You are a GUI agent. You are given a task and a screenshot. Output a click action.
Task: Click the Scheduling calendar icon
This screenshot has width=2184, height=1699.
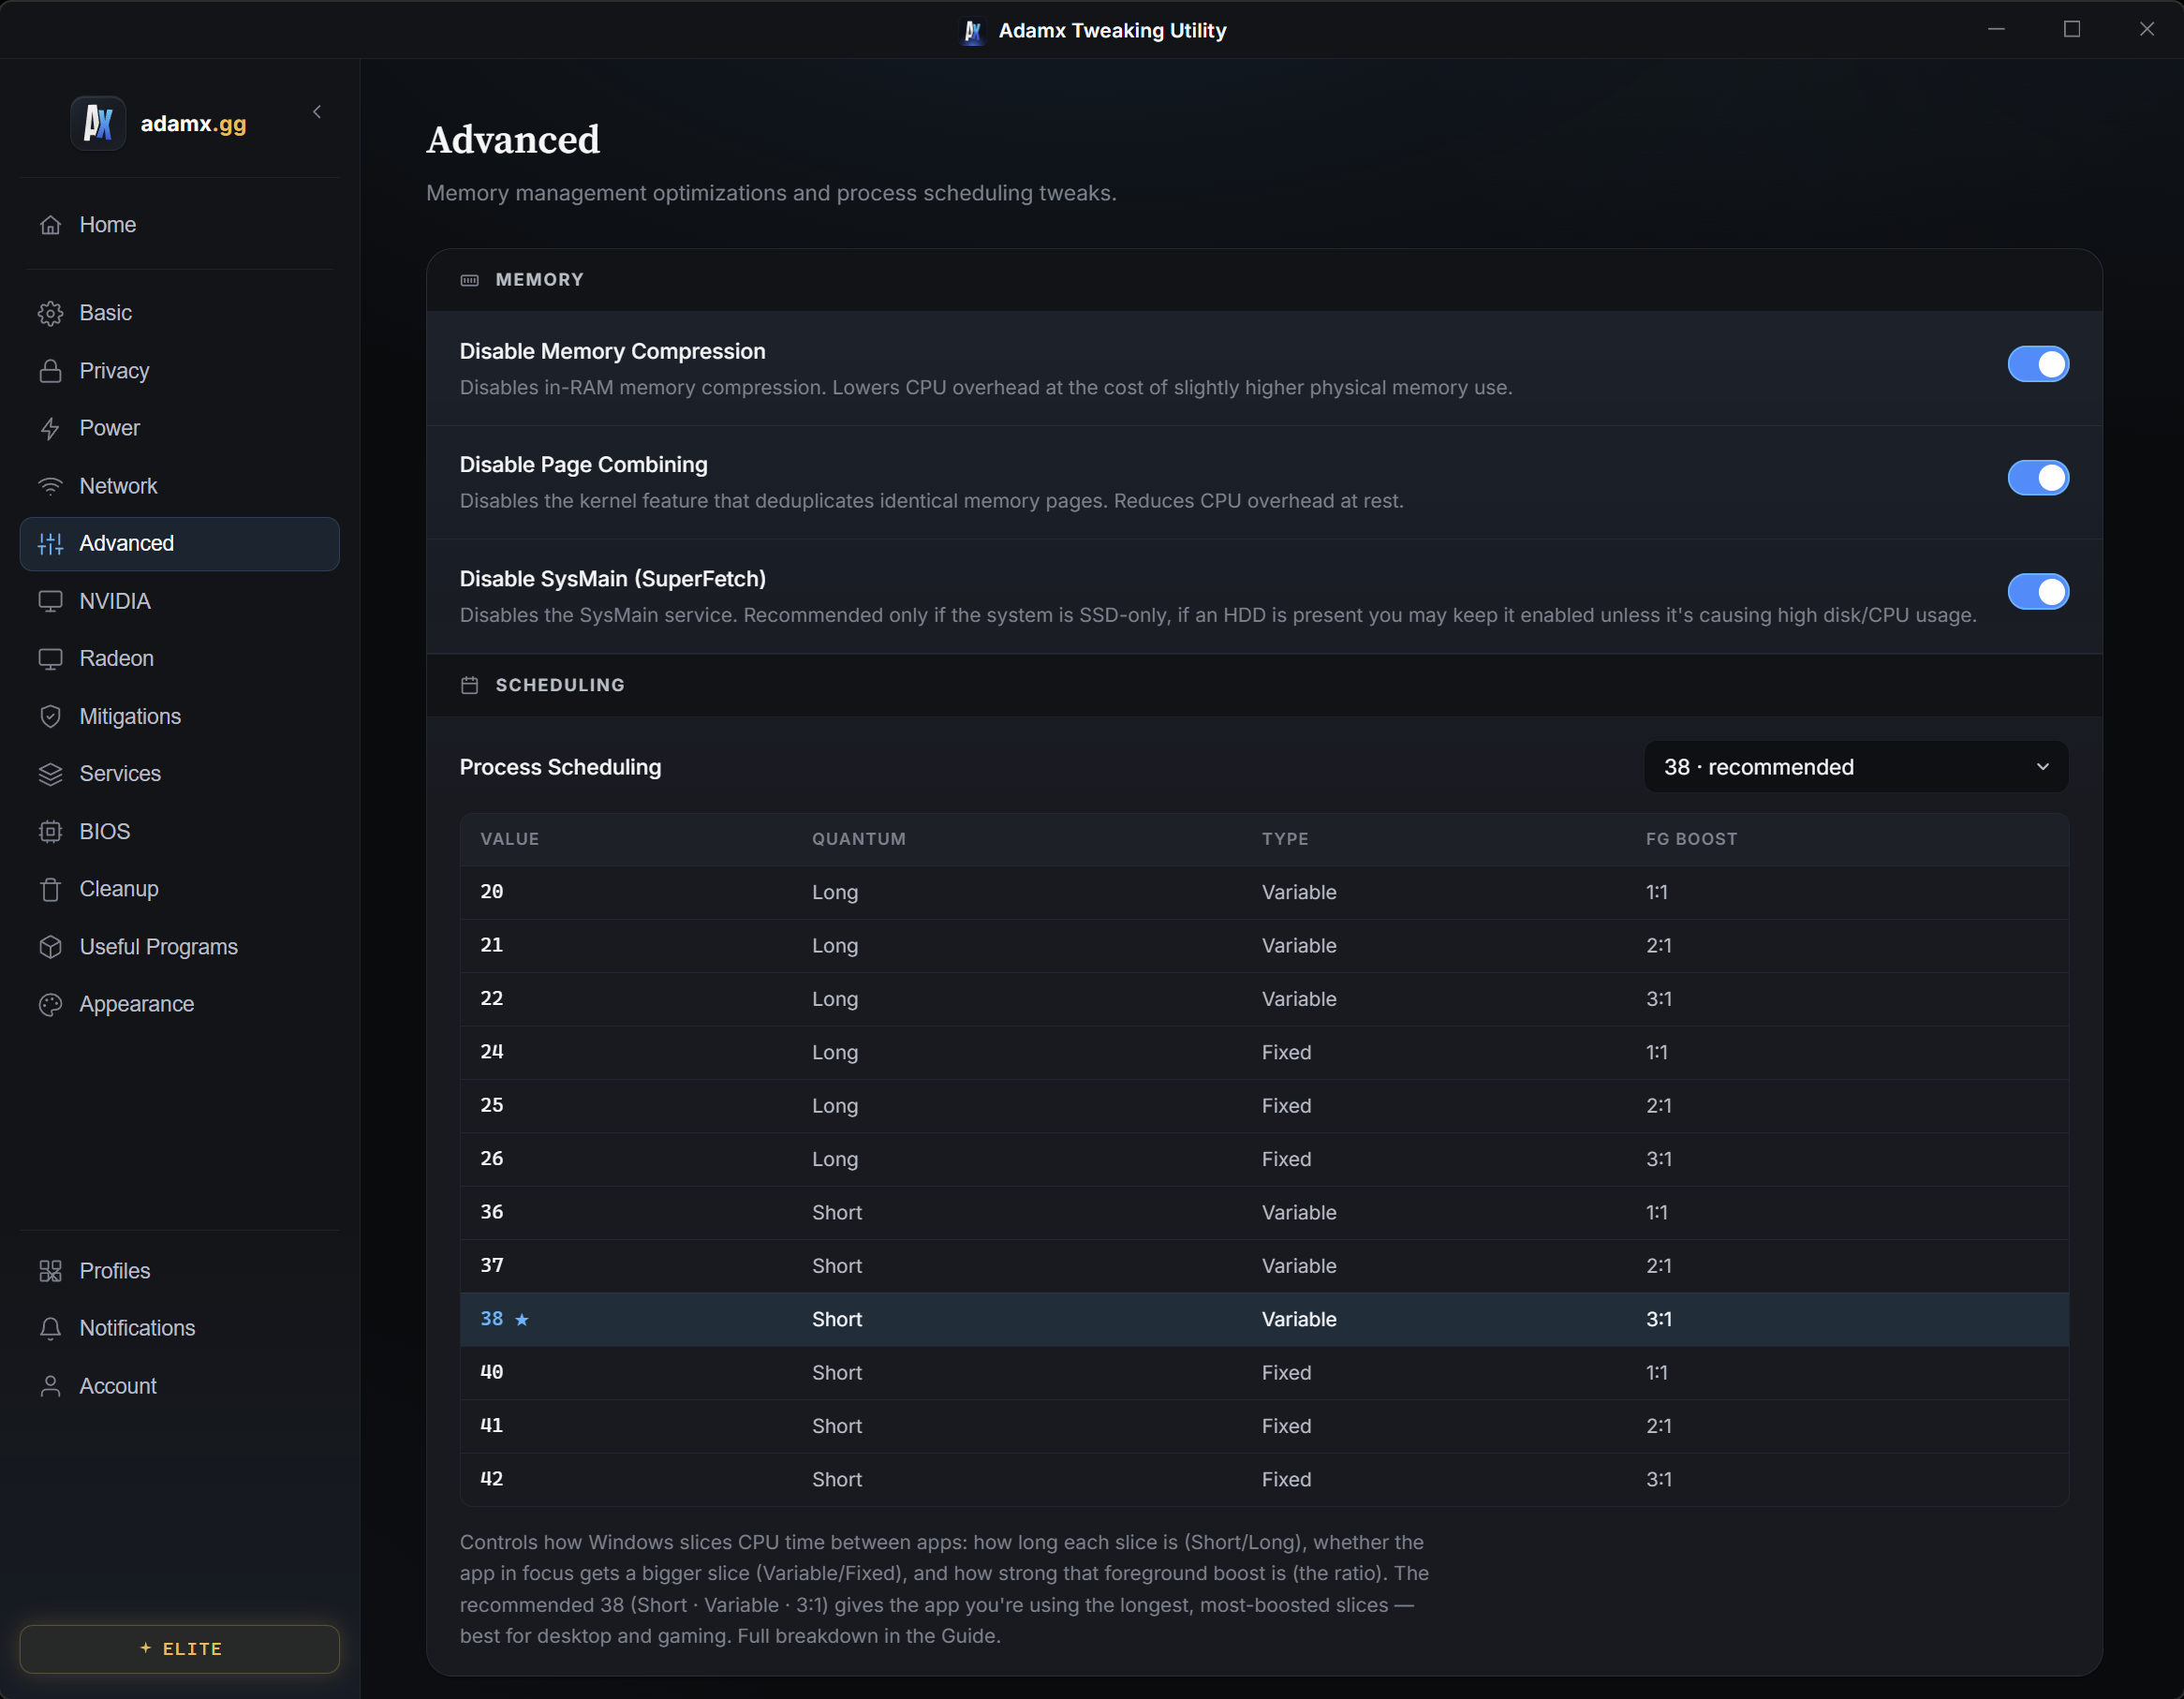469,685
